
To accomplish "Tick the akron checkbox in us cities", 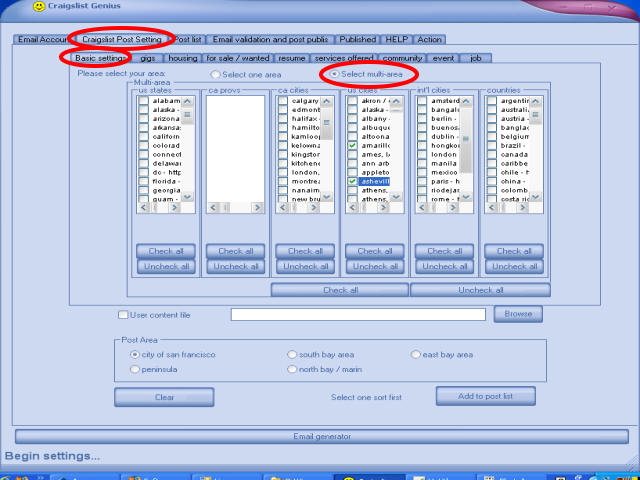I will point(352,101).
